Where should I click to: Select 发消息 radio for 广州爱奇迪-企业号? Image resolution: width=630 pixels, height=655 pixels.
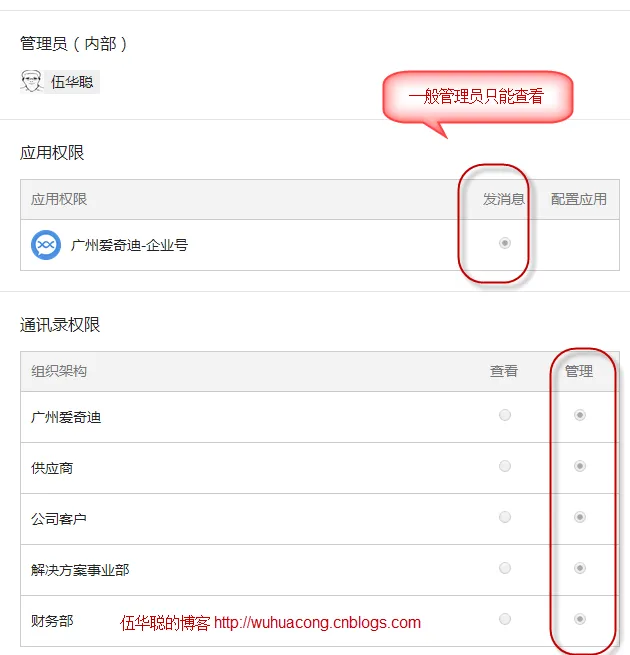click(x=505, y=243)
